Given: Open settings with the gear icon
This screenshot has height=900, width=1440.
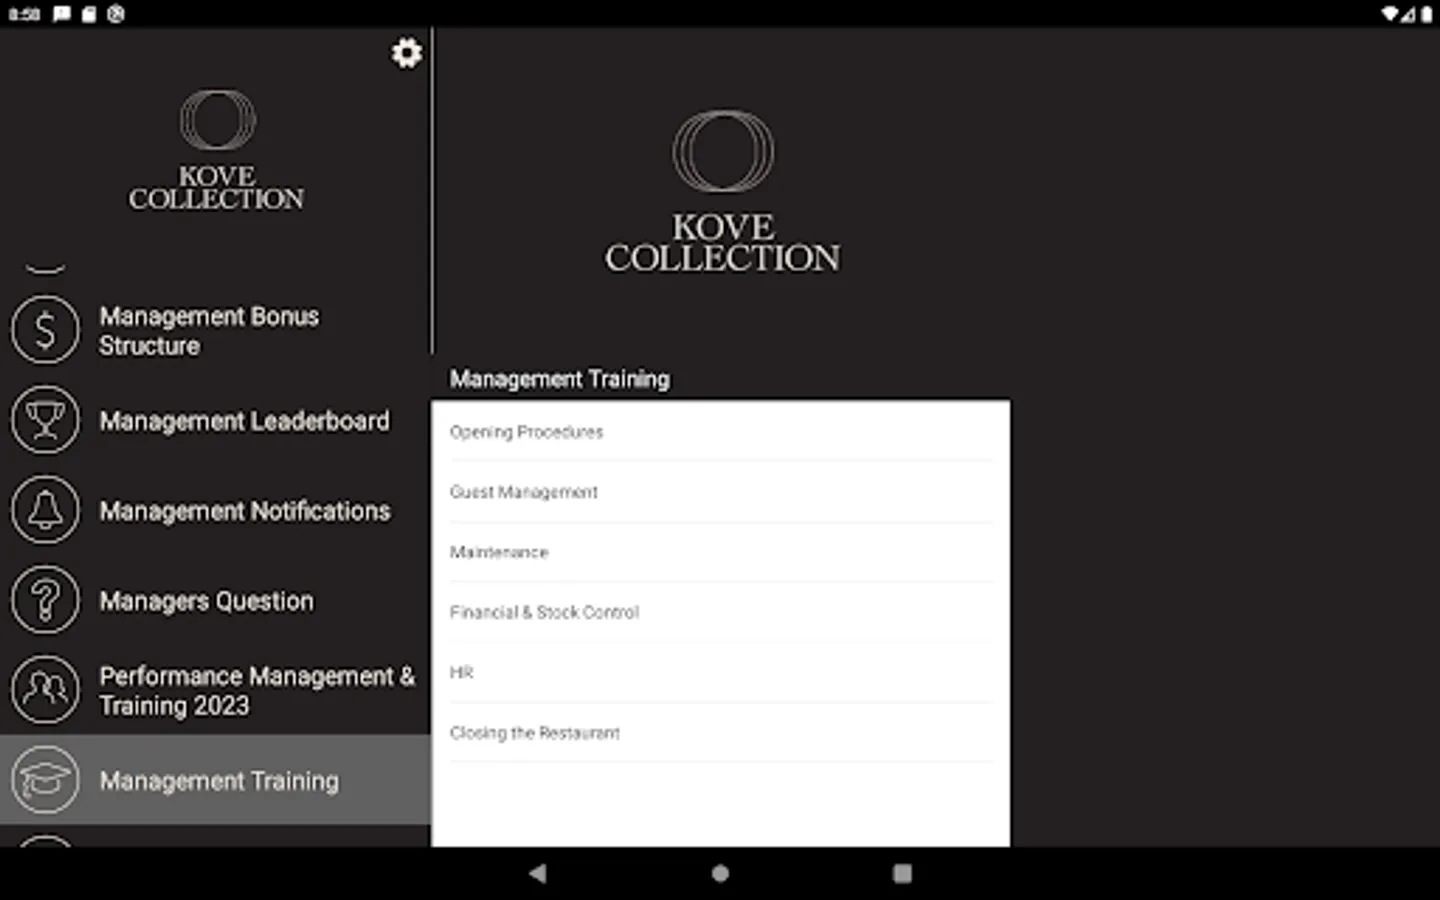Looking at the screenshot, I should (406, 53).
